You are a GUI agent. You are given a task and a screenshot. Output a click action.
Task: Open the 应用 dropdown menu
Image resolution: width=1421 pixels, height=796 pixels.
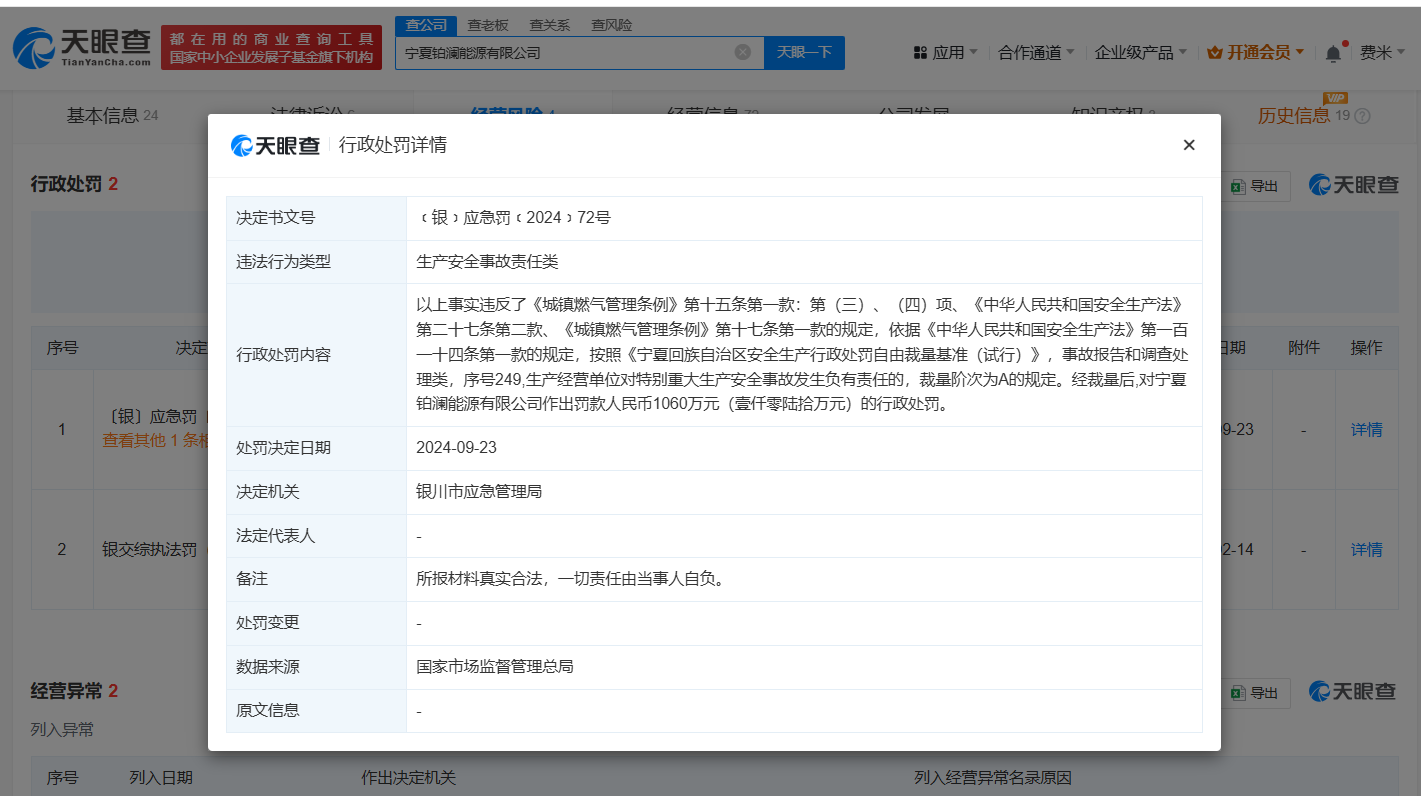click(946, 52)
